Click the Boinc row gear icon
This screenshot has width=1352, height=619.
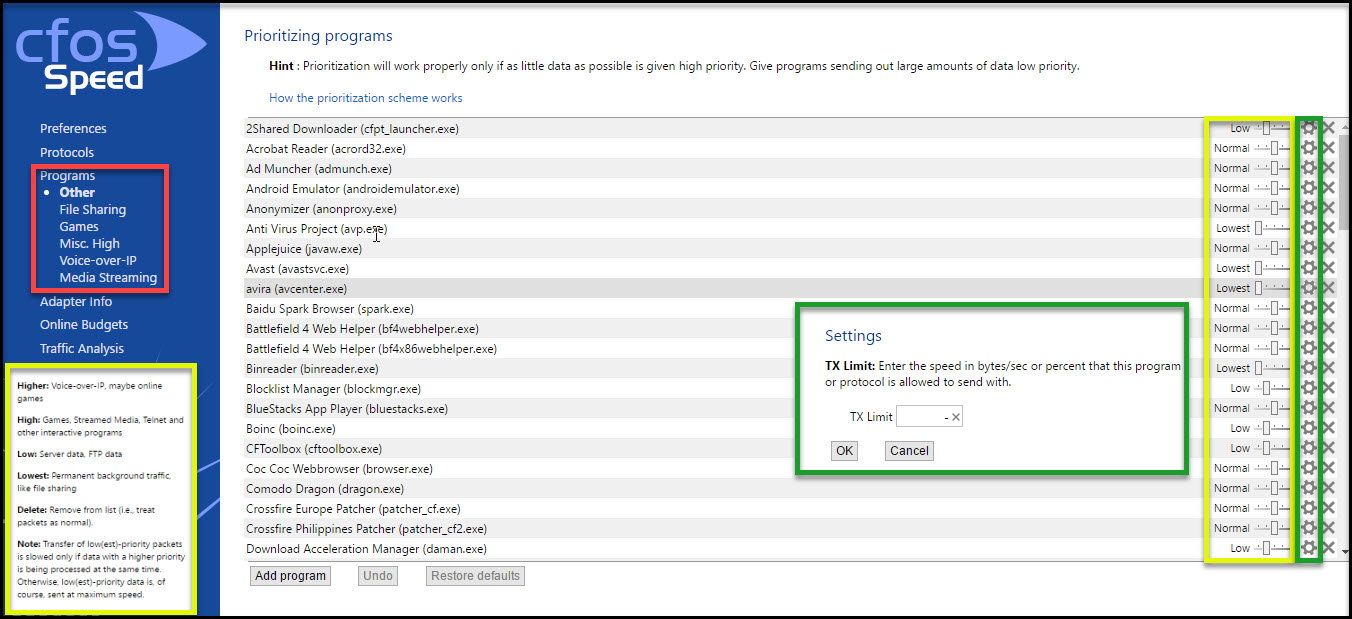pos(1308,428)
